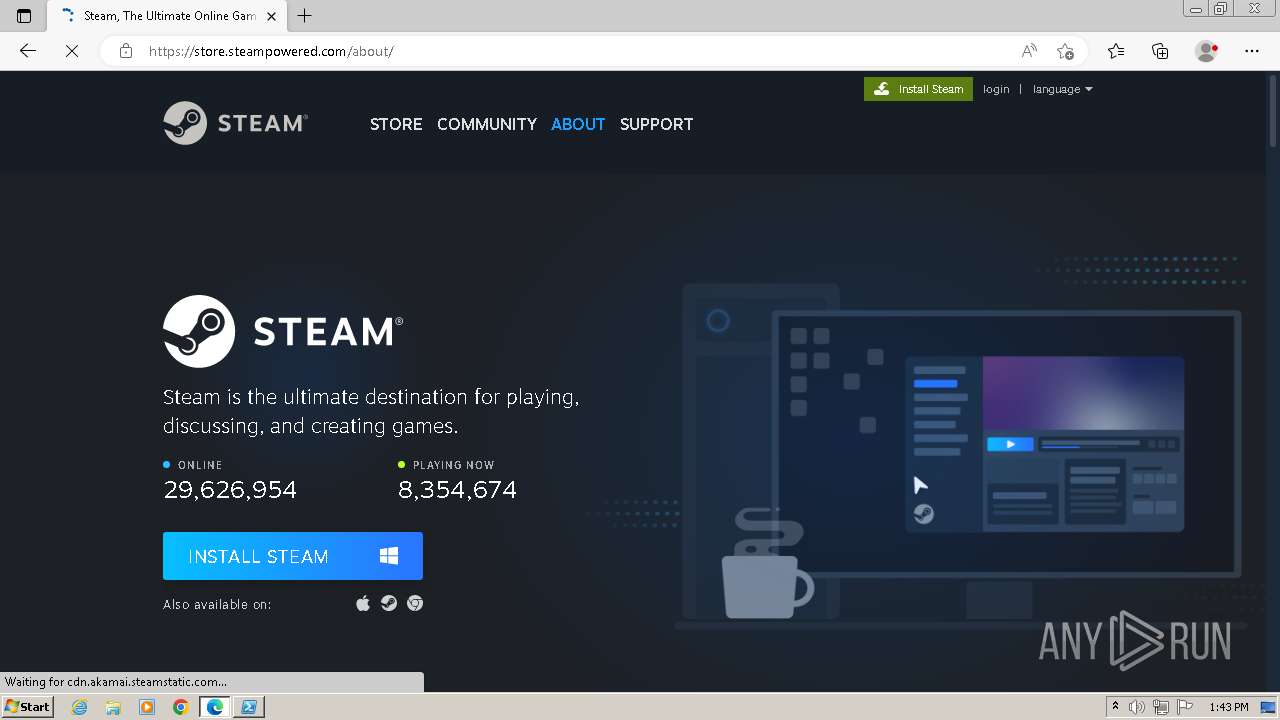Open the STORE menu
Viewport: 1280px width, 720px height.
396,124
